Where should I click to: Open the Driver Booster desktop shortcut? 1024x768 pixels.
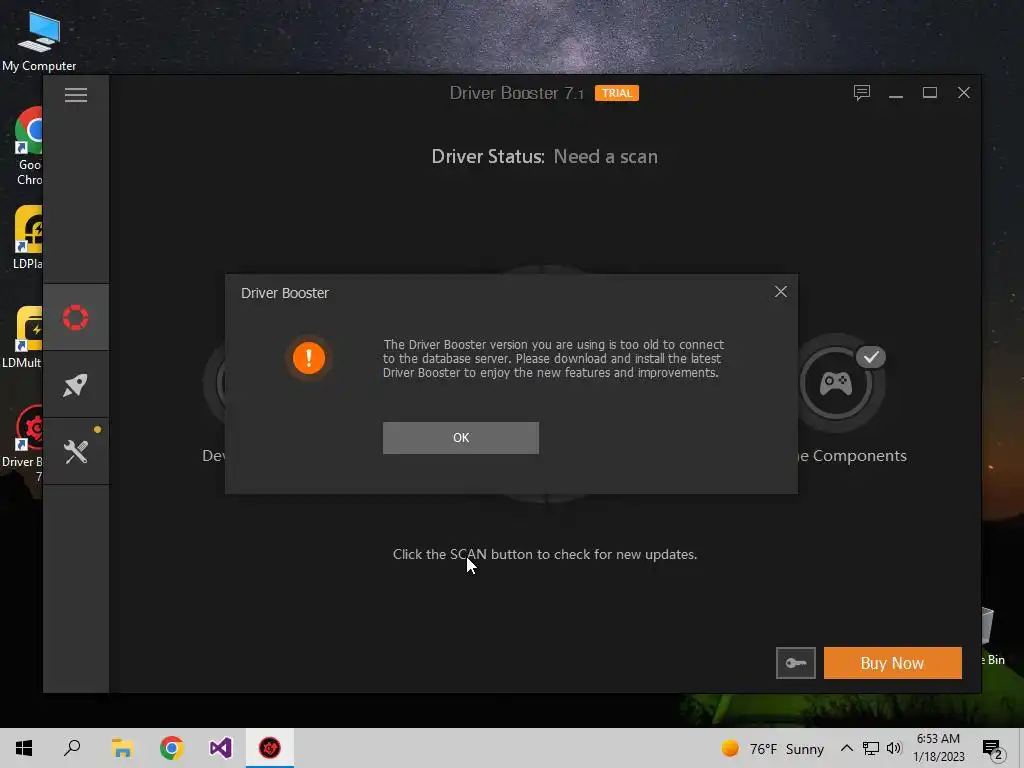(x=22, y=444)
